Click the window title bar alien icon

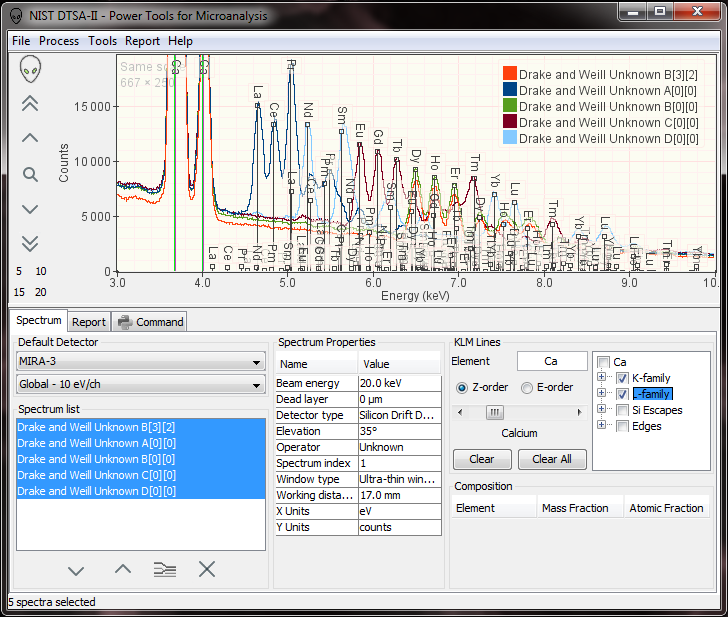point(16,16)
